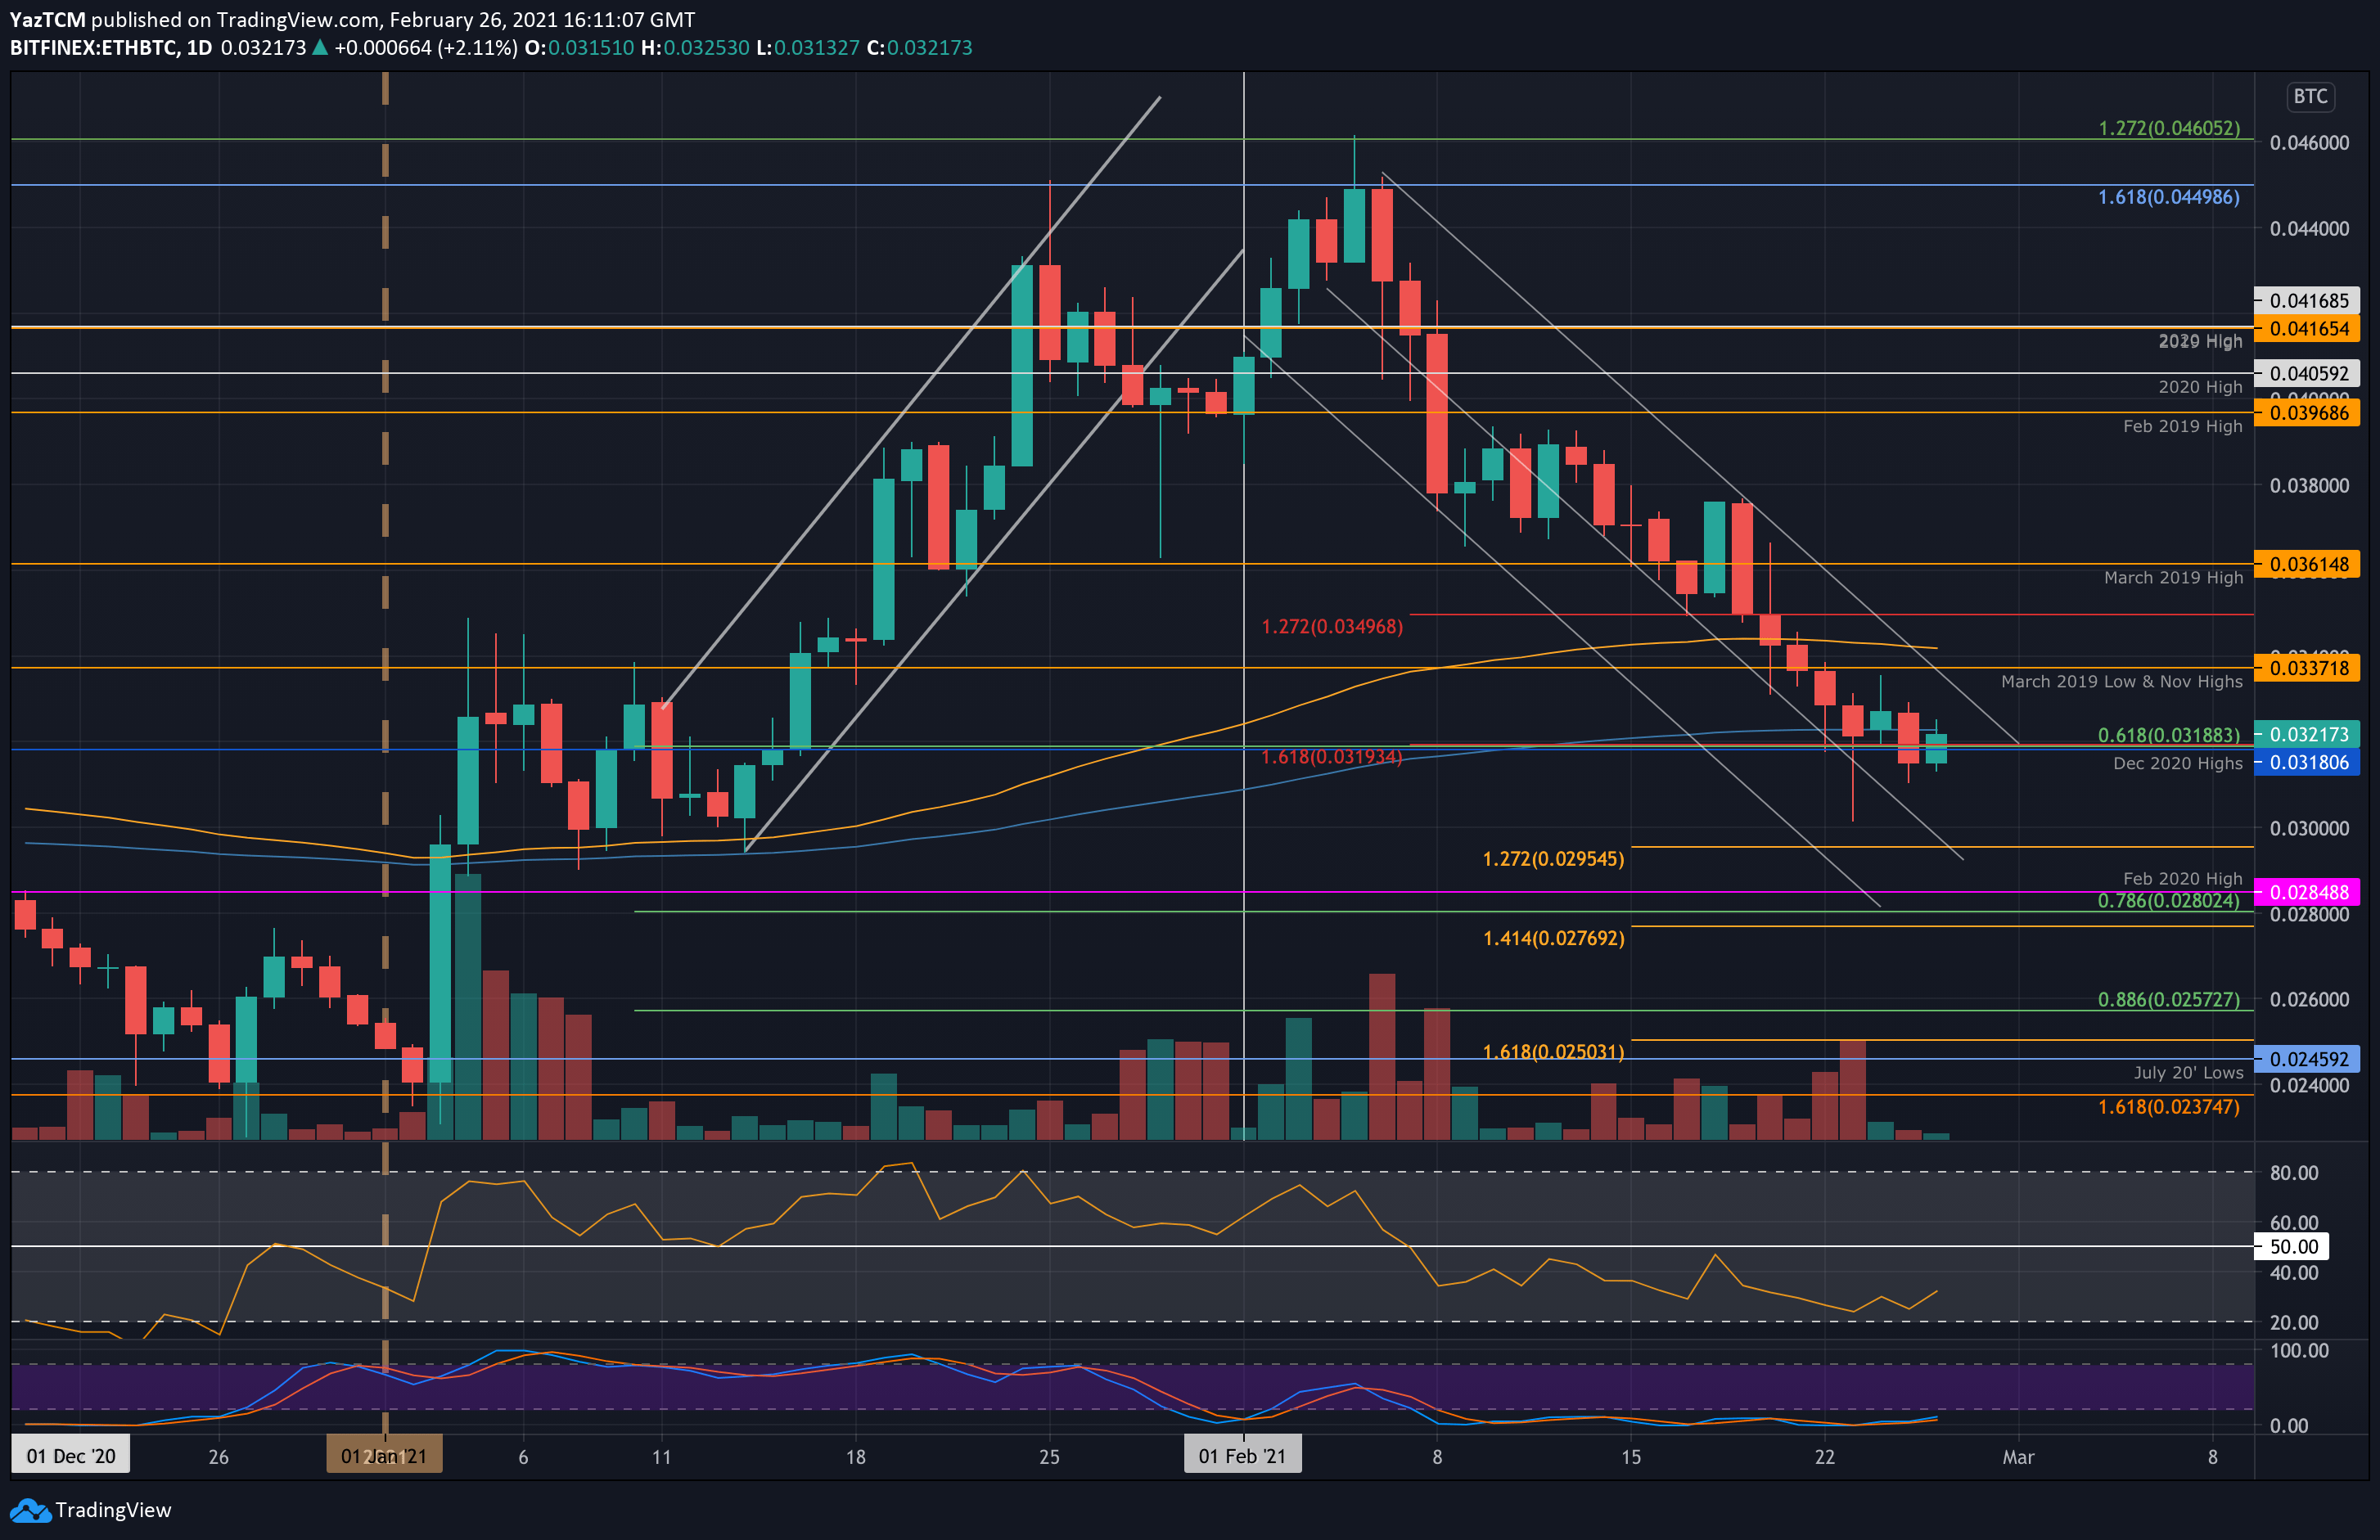Click the 1.272(0.046052) Fibonacci label
The width and height of the screenshot is (2380, 1540).
2168,128
